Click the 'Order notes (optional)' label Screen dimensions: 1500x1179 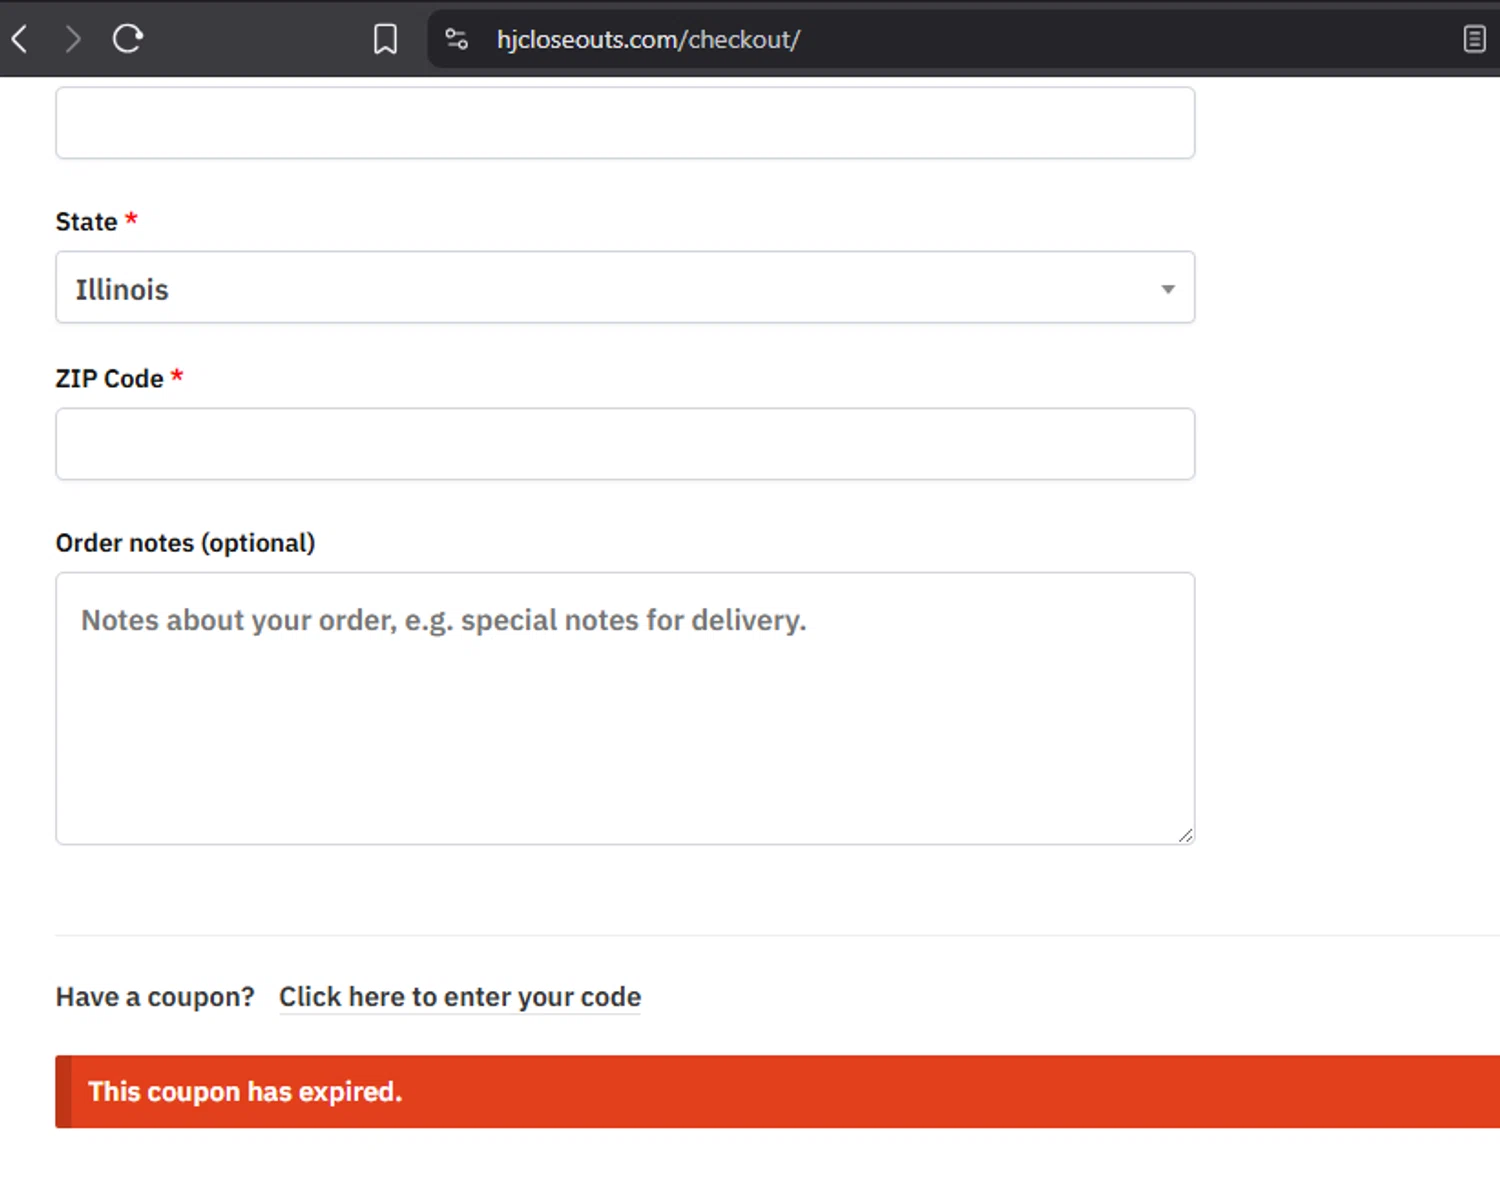pyautogui.click(x=185, y=543)
